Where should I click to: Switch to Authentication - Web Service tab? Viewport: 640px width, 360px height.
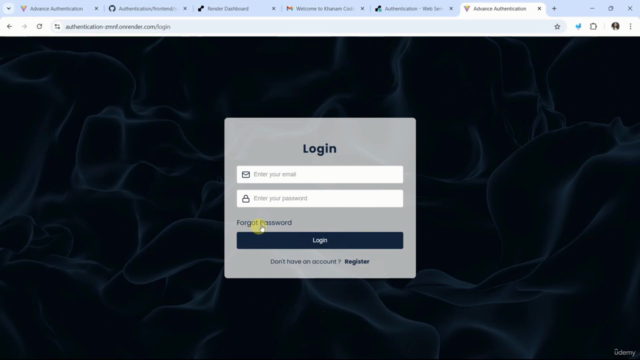tap(413, 9)
